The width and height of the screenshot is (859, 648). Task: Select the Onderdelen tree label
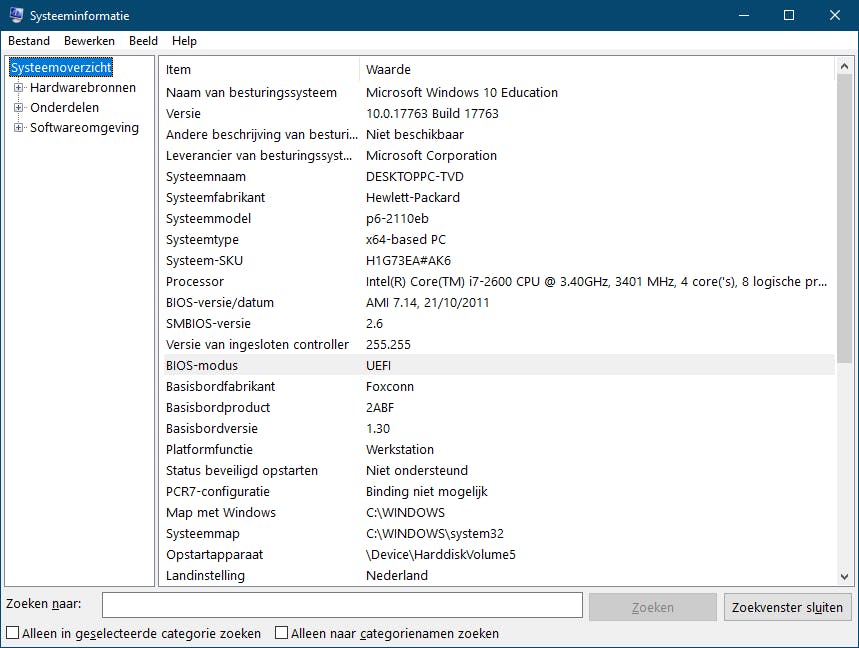coord(65,107)
